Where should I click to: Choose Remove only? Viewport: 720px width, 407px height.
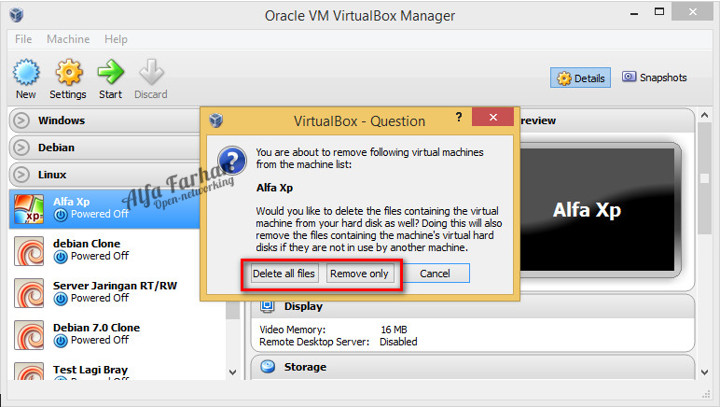[x=359, y=273]
